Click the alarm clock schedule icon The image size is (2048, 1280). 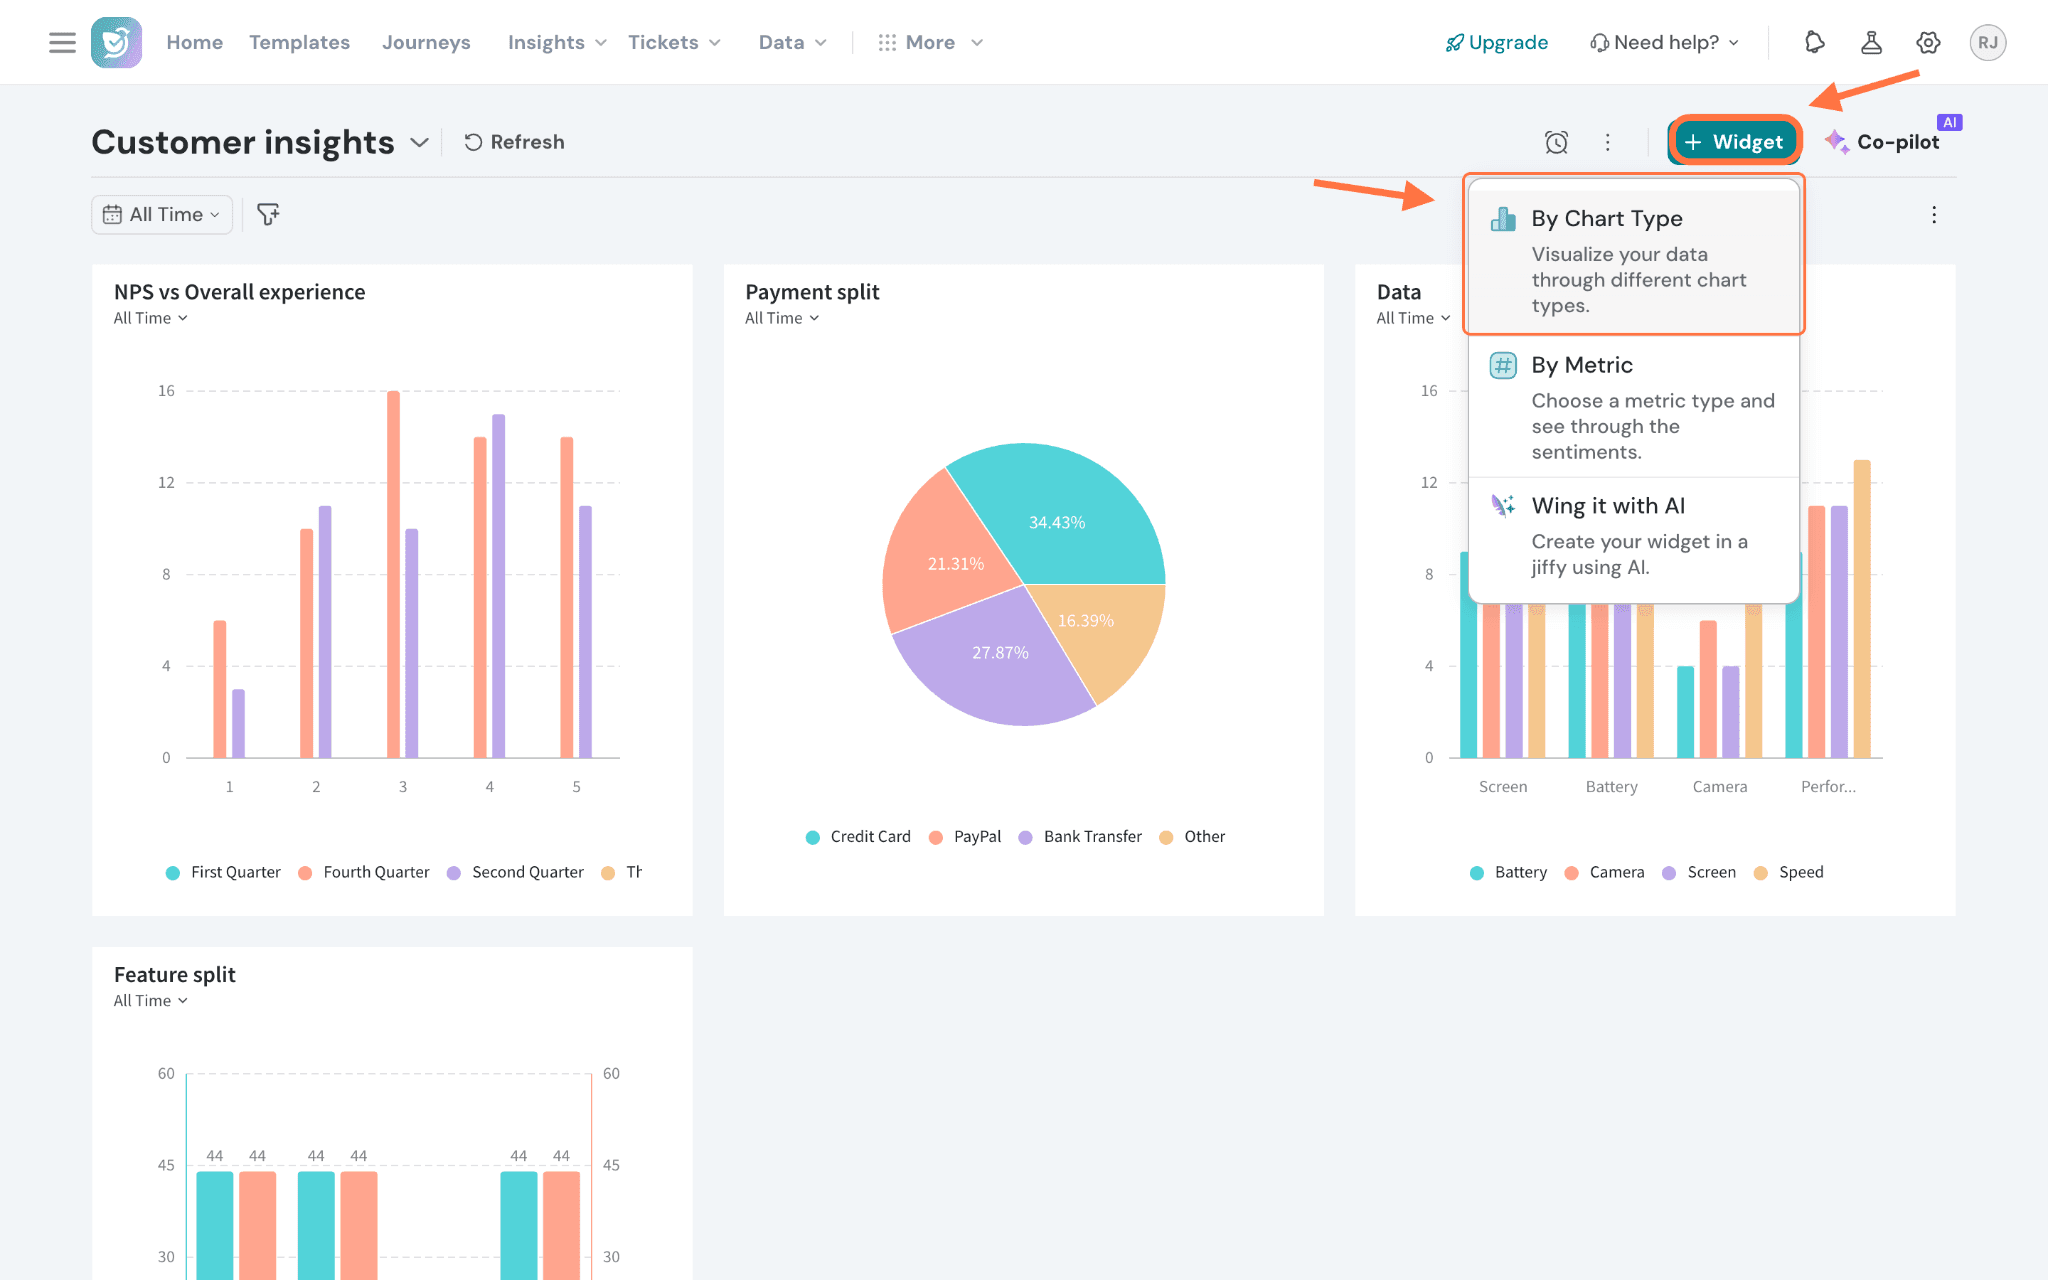click(x=1556, y=142)
